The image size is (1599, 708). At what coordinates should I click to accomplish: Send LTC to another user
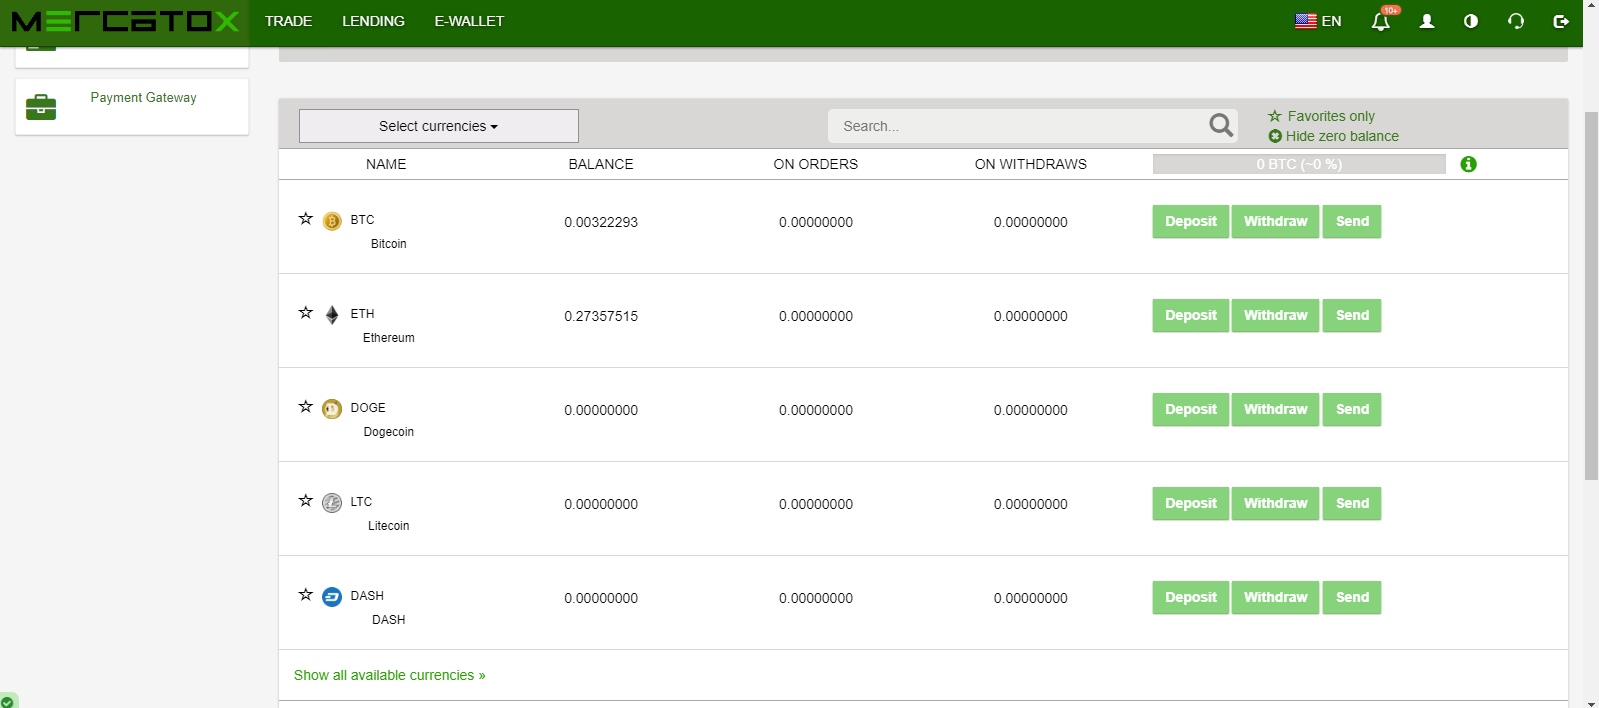click(x=1352, y=503)
